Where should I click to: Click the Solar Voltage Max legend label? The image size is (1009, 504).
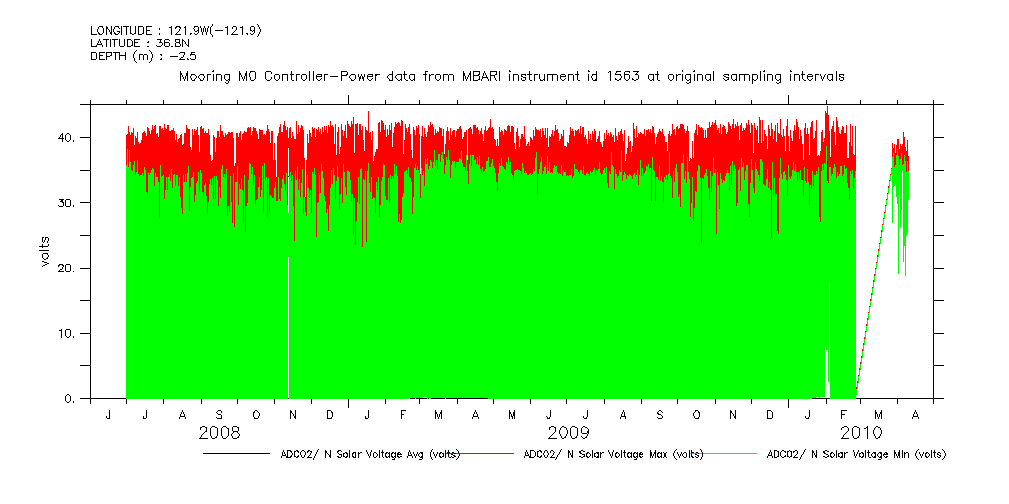(x=610, y=454)
